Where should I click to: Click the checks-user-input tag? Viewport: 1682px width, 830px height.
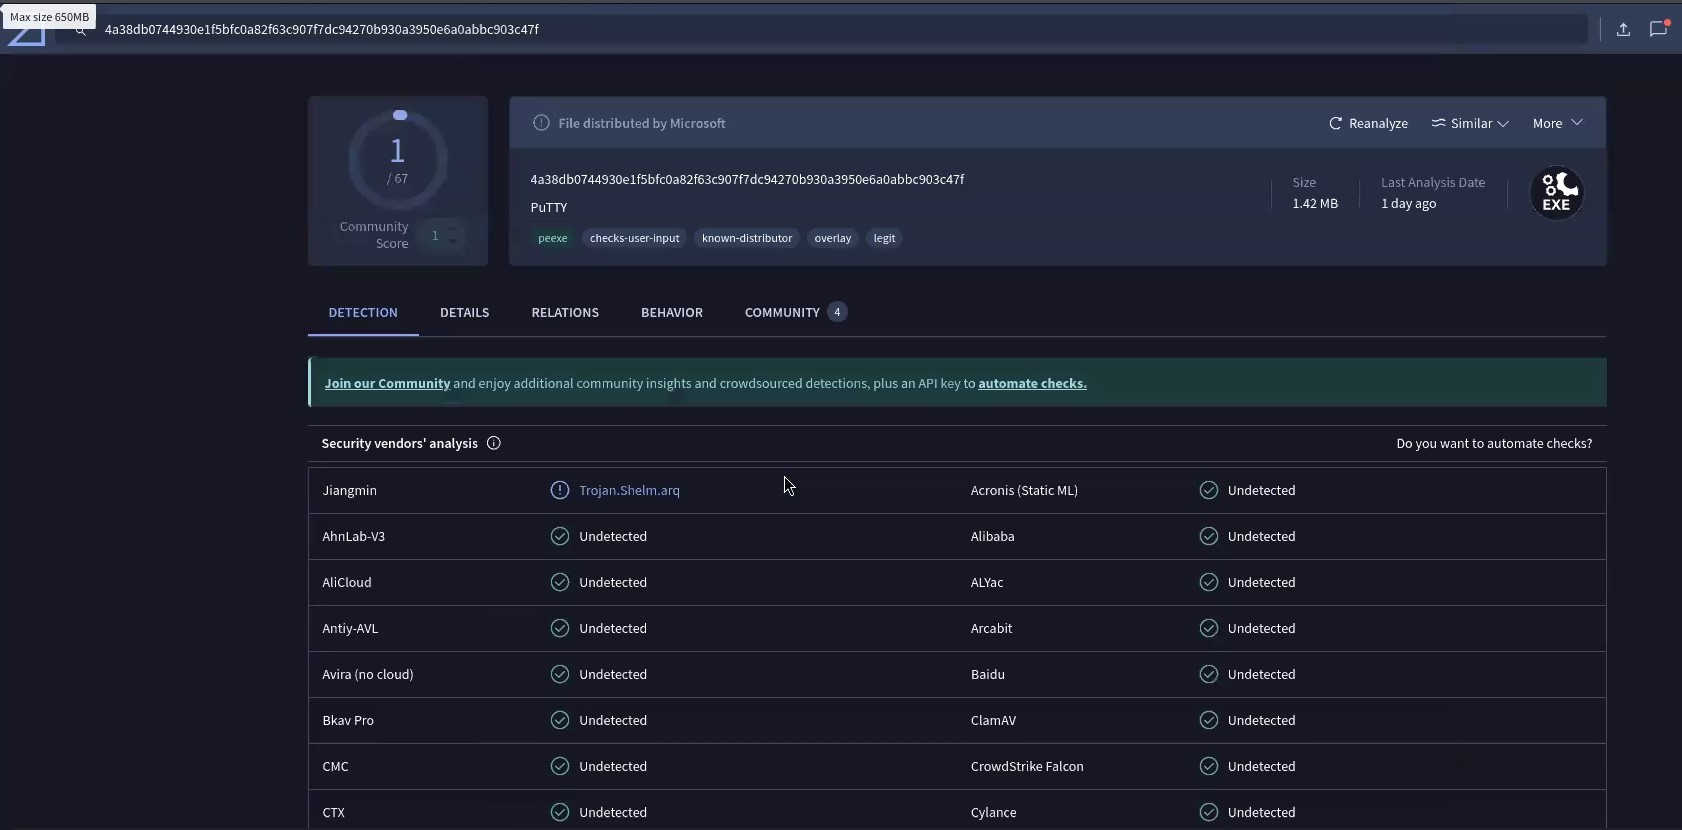(635, 238)
